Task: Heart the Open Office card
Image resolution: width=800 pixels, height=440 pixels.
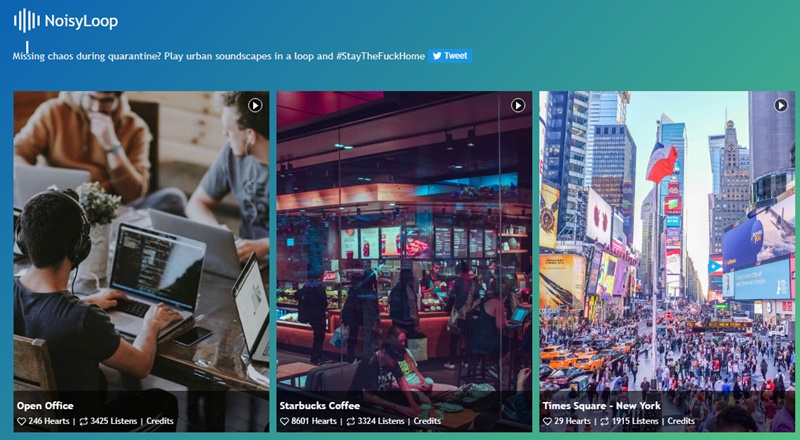Action: point(21,422)
